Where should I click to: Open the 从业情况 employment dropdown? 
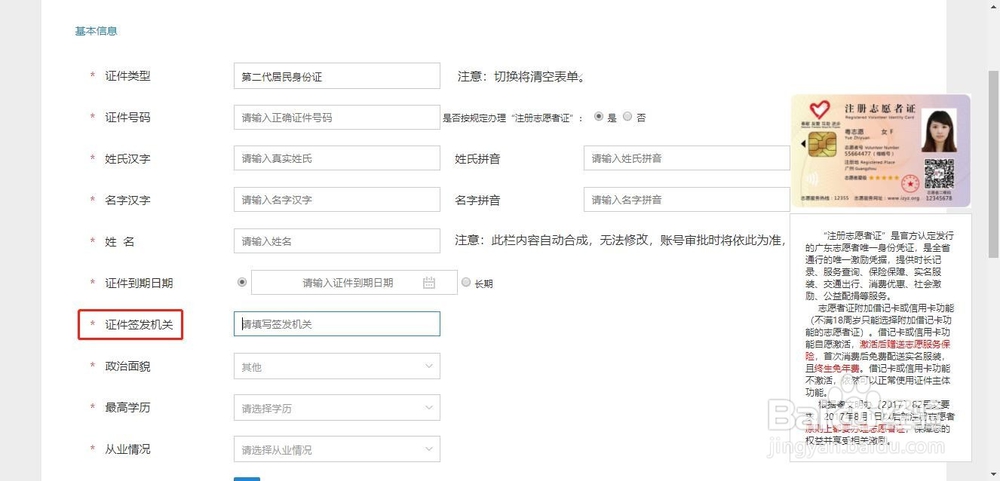pos(336,449)
